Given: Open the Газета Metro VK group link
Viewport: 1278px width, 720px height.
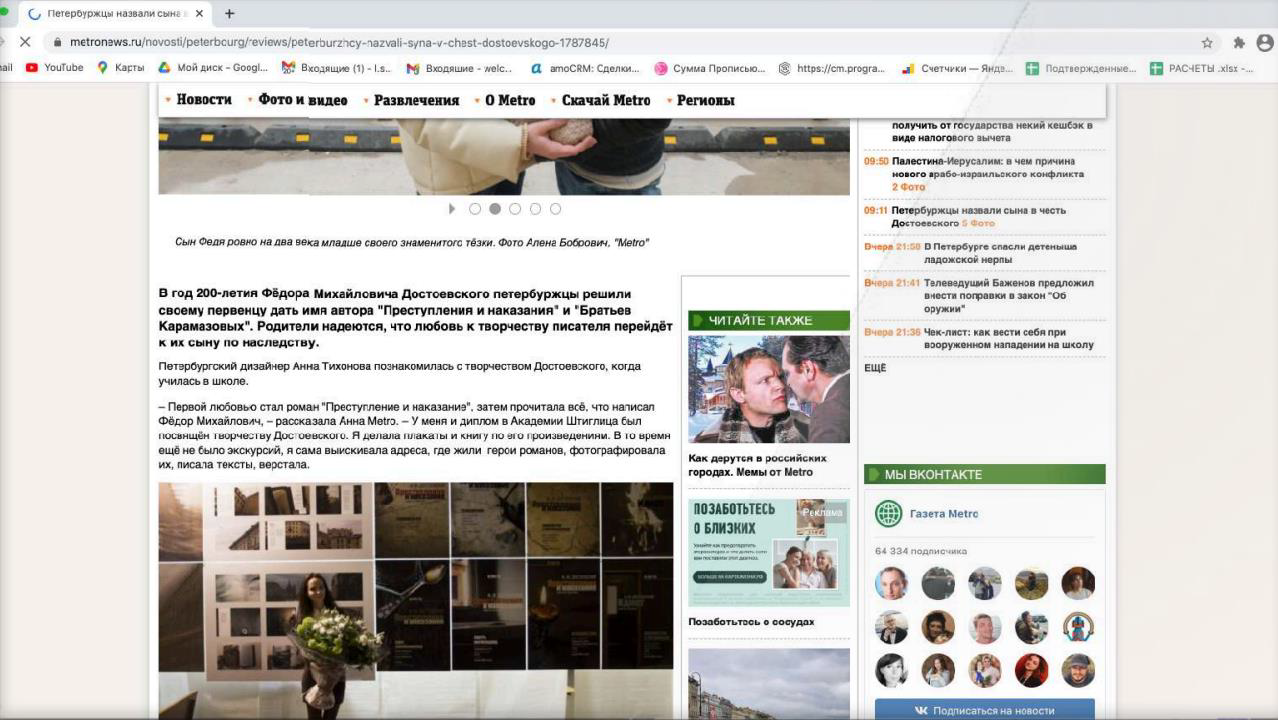Looking at the screenshot, I should 944,514.
